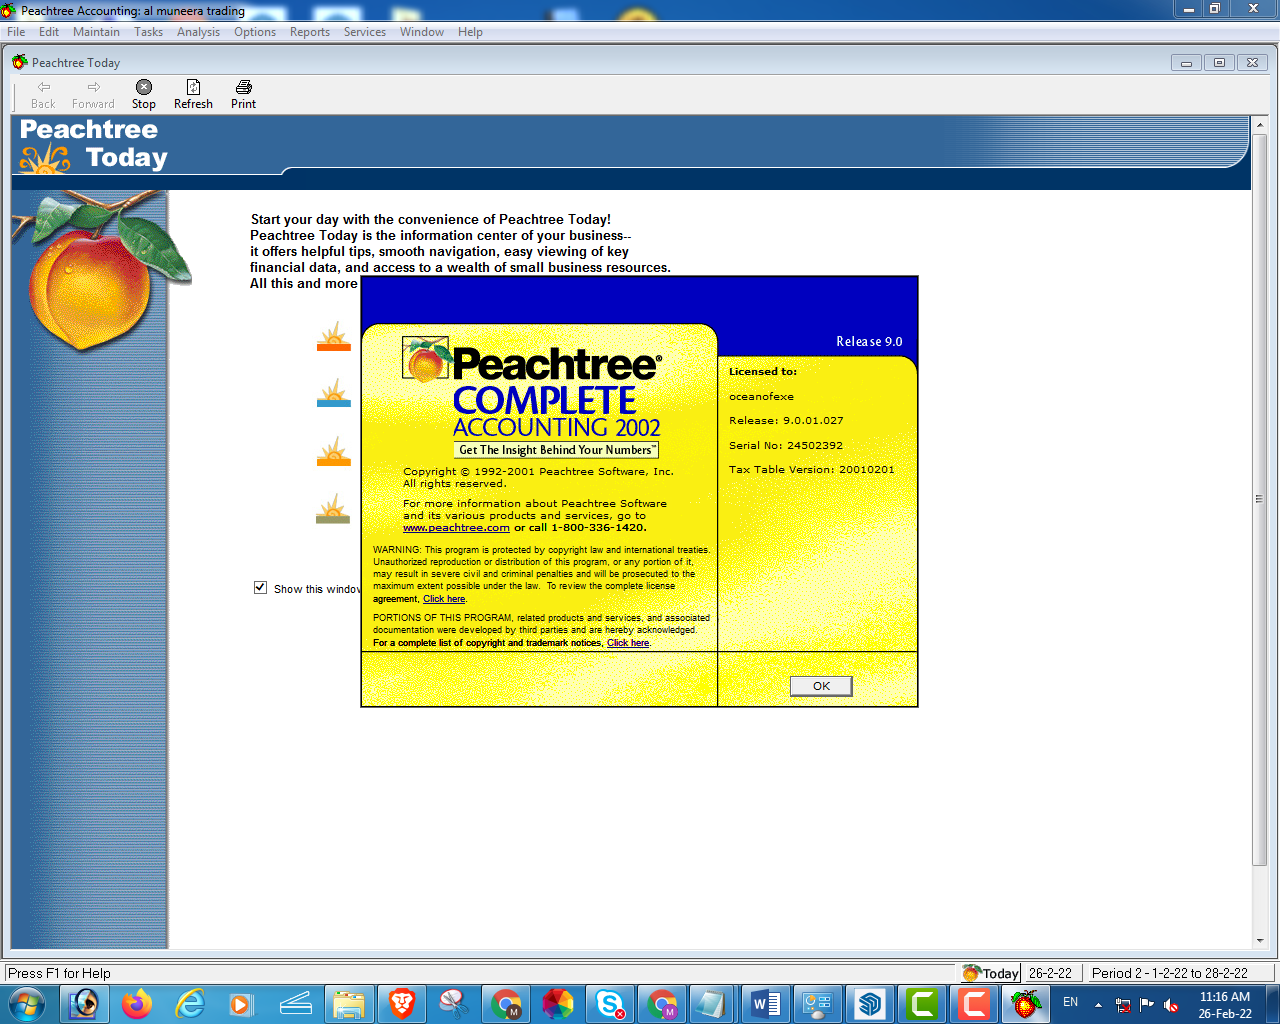This screenshot has height=1024, width=1280.
Task: Toggle the Show this window checkbox
Action: click(x=260, y=588)
